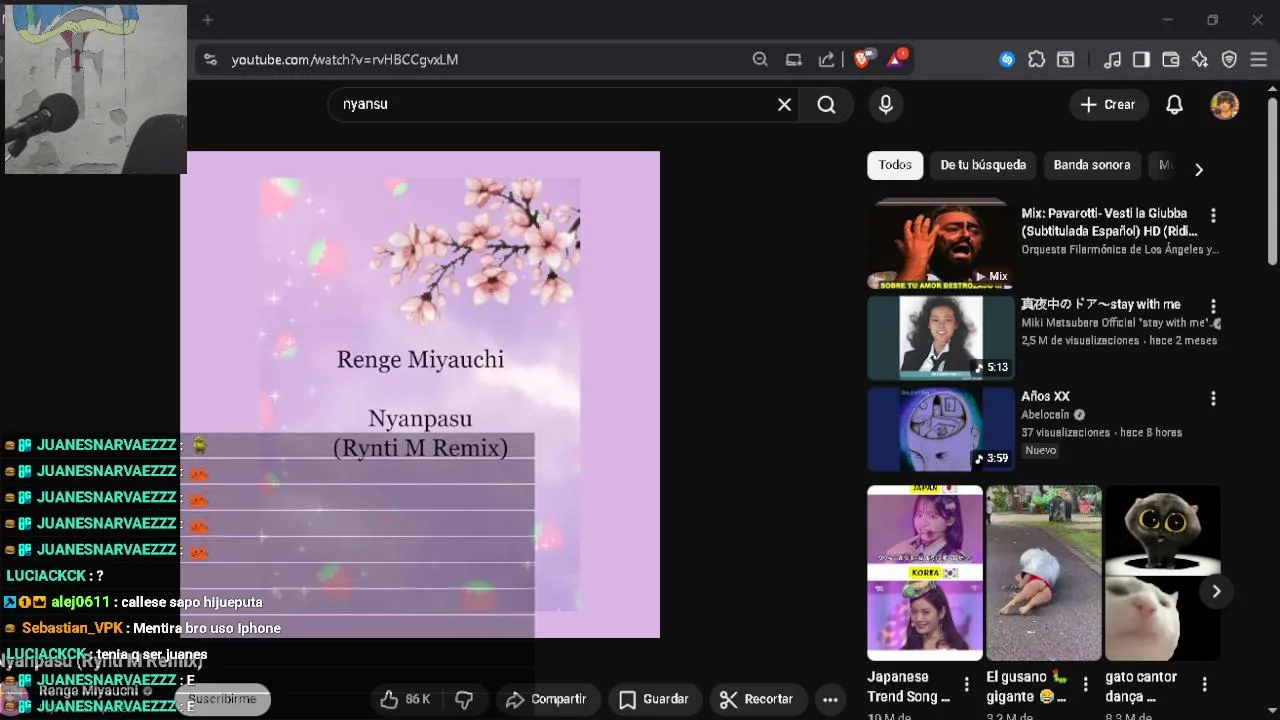Open Brave Rewards triangle icon

point(896,59)
